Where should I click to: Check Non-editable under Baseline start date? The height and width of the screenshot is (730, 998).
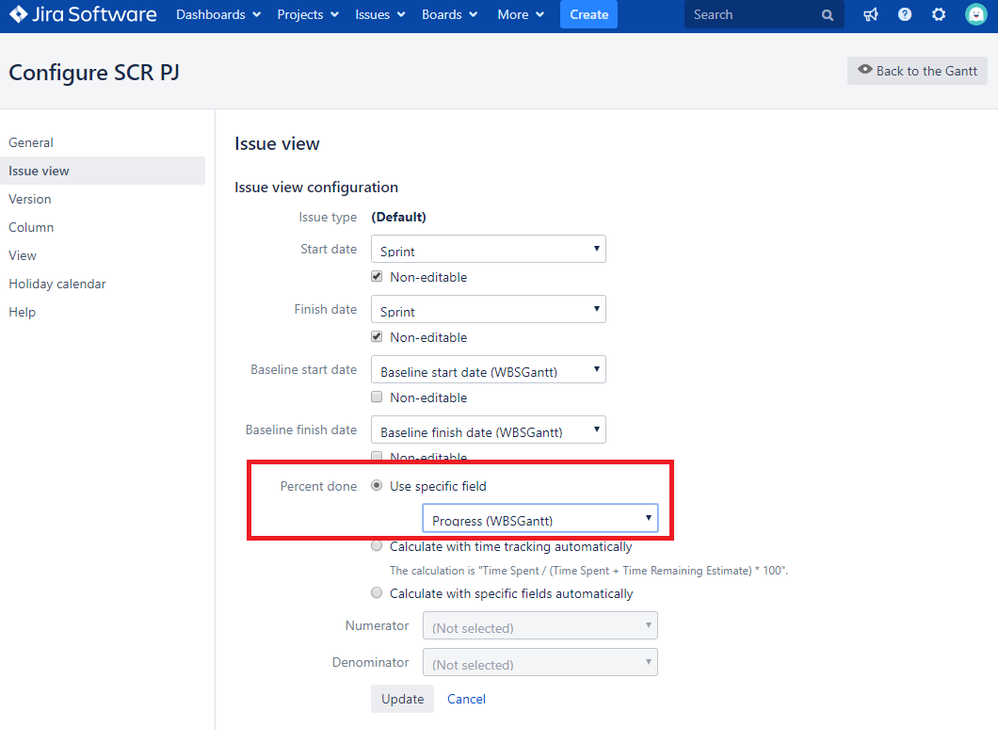click(x=377, y=397)
